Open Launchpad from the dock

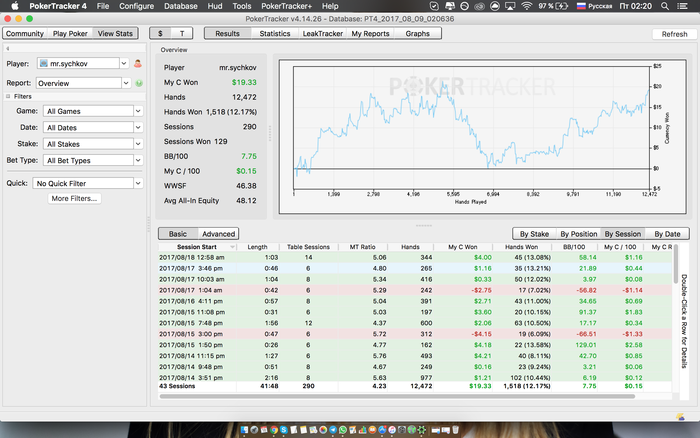coord(254,430)
